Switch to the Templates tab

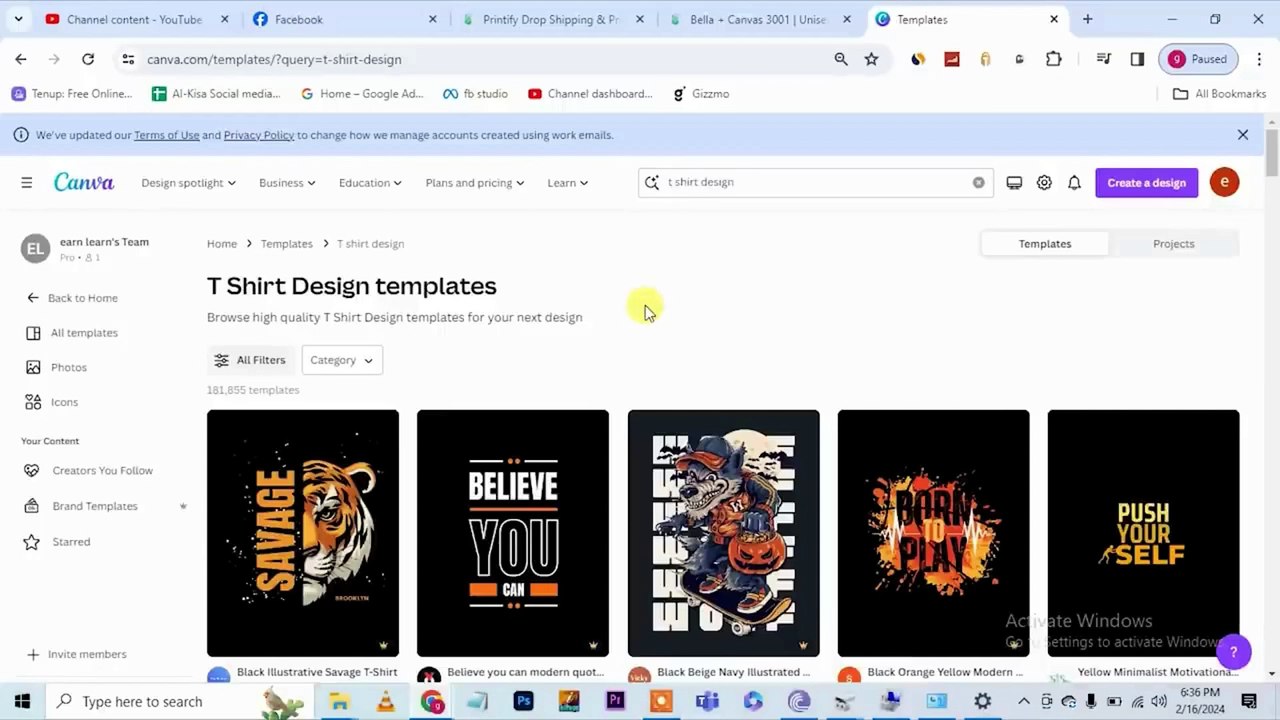[1045, 244]
